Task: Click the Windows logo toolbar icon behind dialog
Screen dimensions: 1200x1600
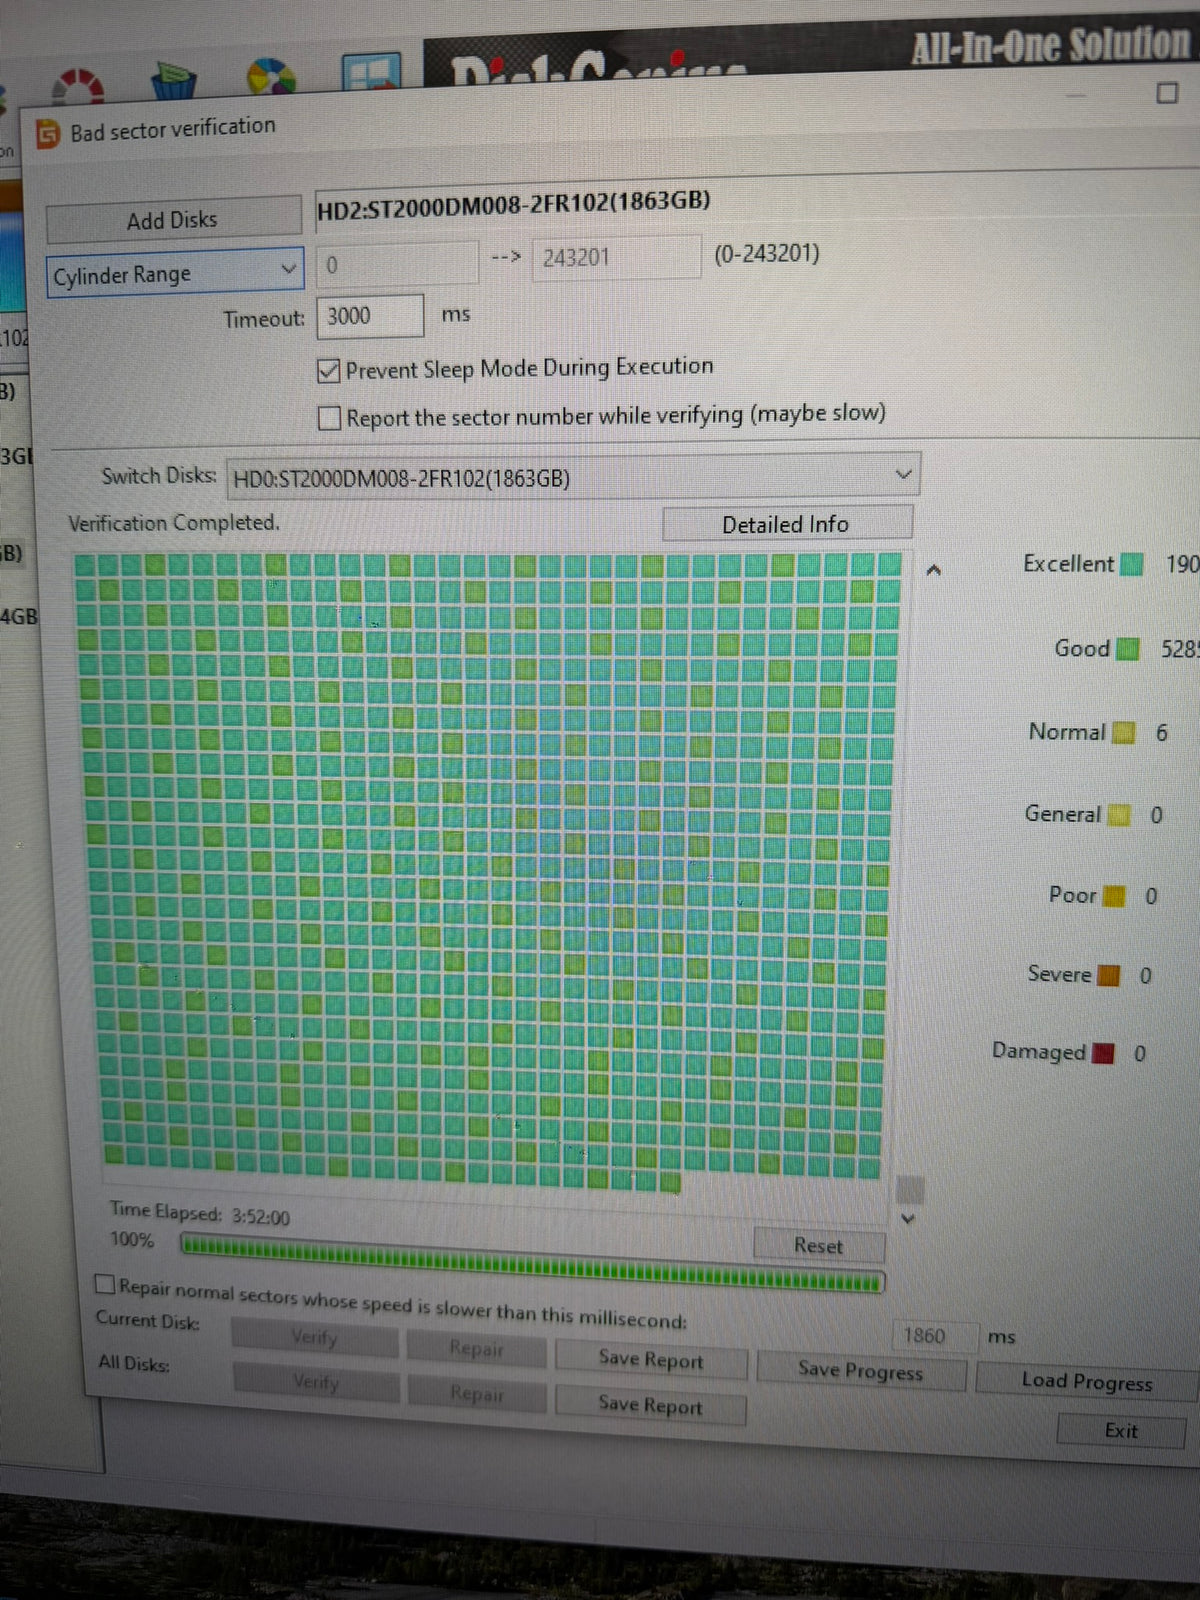Action: pyautogui.click(x=371, y=73)
